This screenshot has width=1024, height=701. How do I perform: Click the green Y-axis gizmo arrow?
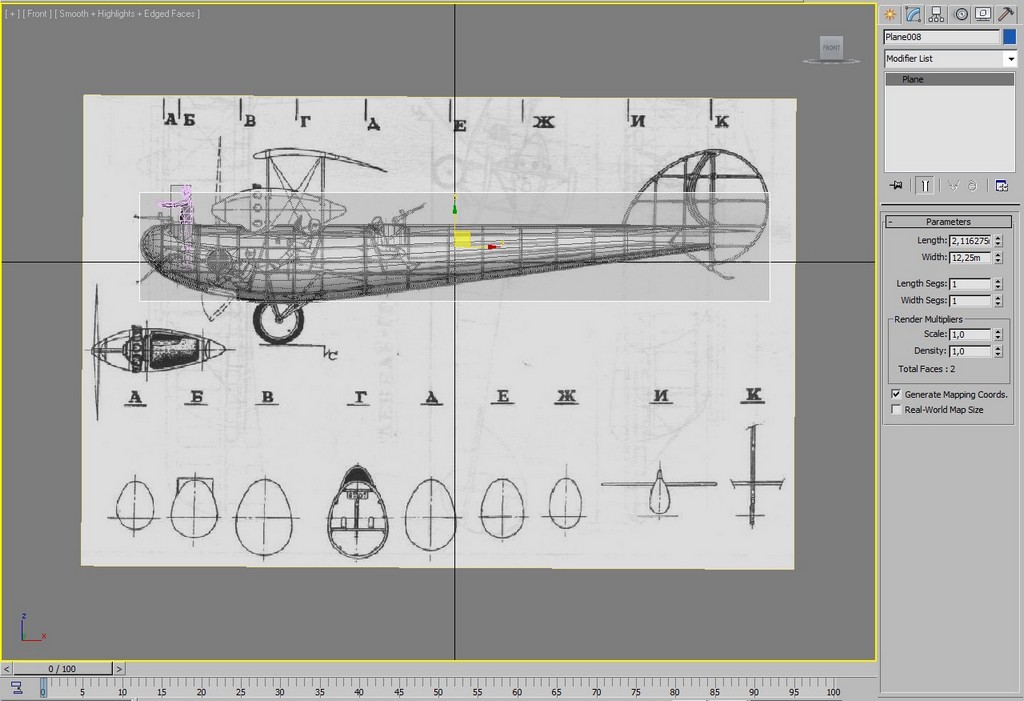point(455,206)
